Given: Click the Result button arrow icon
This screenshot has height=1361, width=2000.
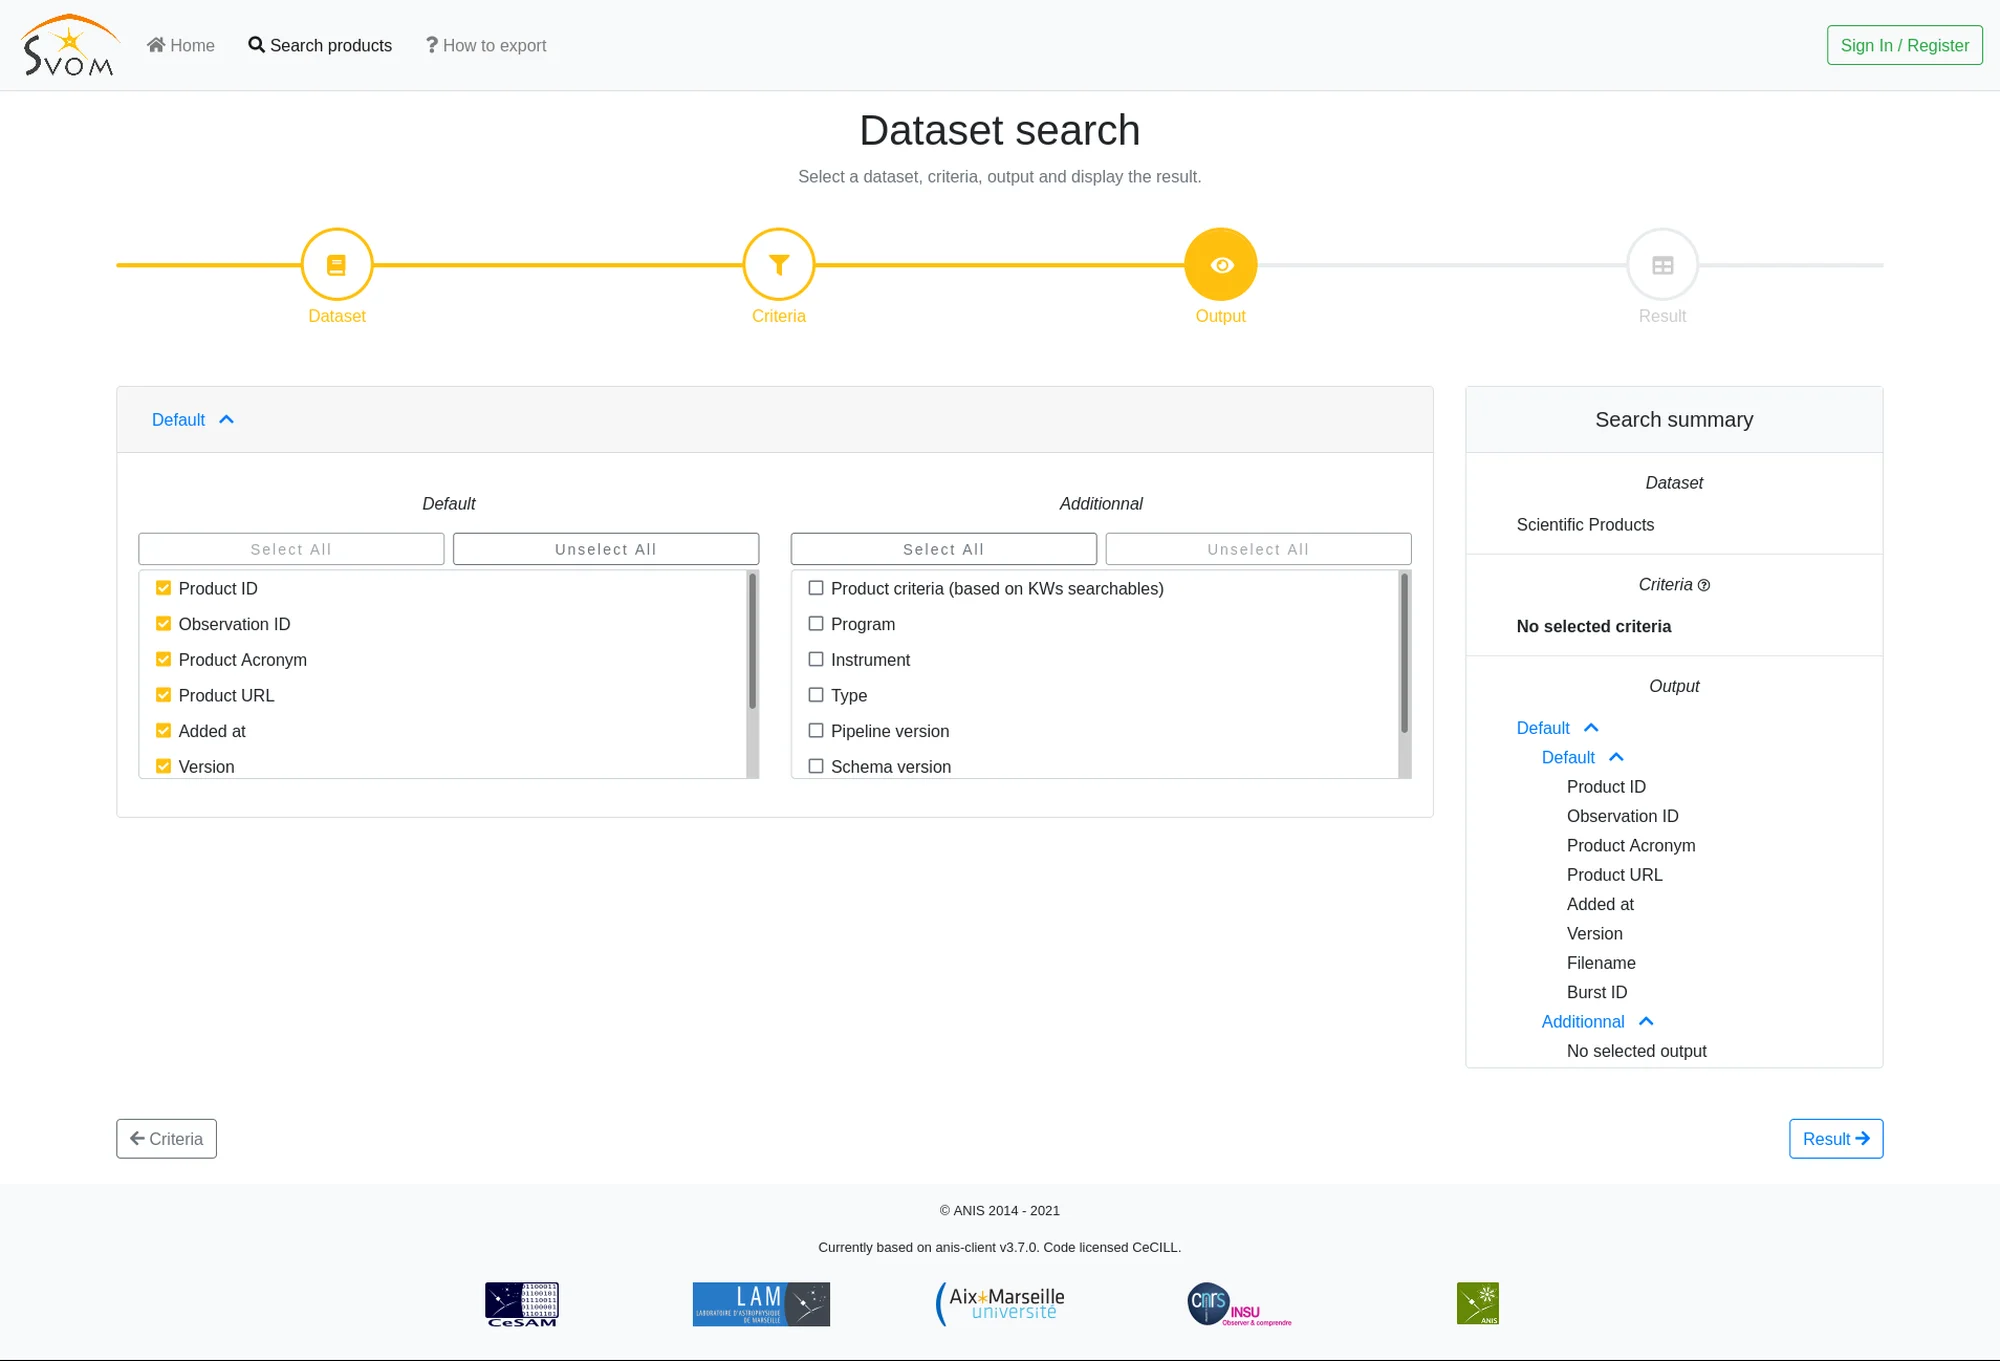Looking at the screenshot, I should [x=1862, y=1139].
